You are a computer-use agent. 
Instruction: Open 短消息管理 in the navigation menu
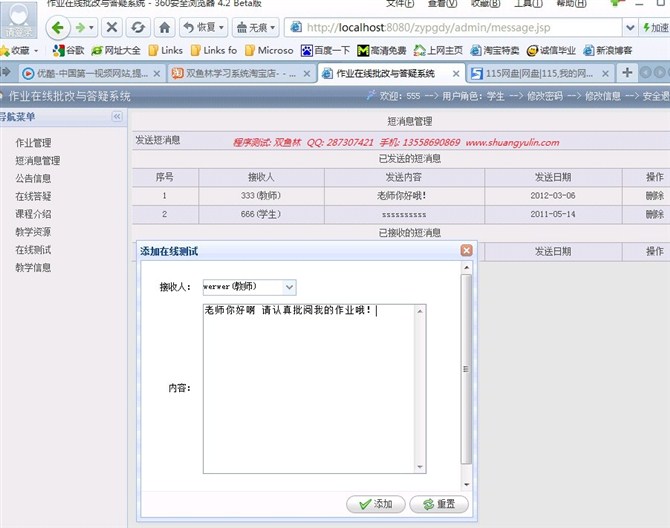[x=38, y=161]
